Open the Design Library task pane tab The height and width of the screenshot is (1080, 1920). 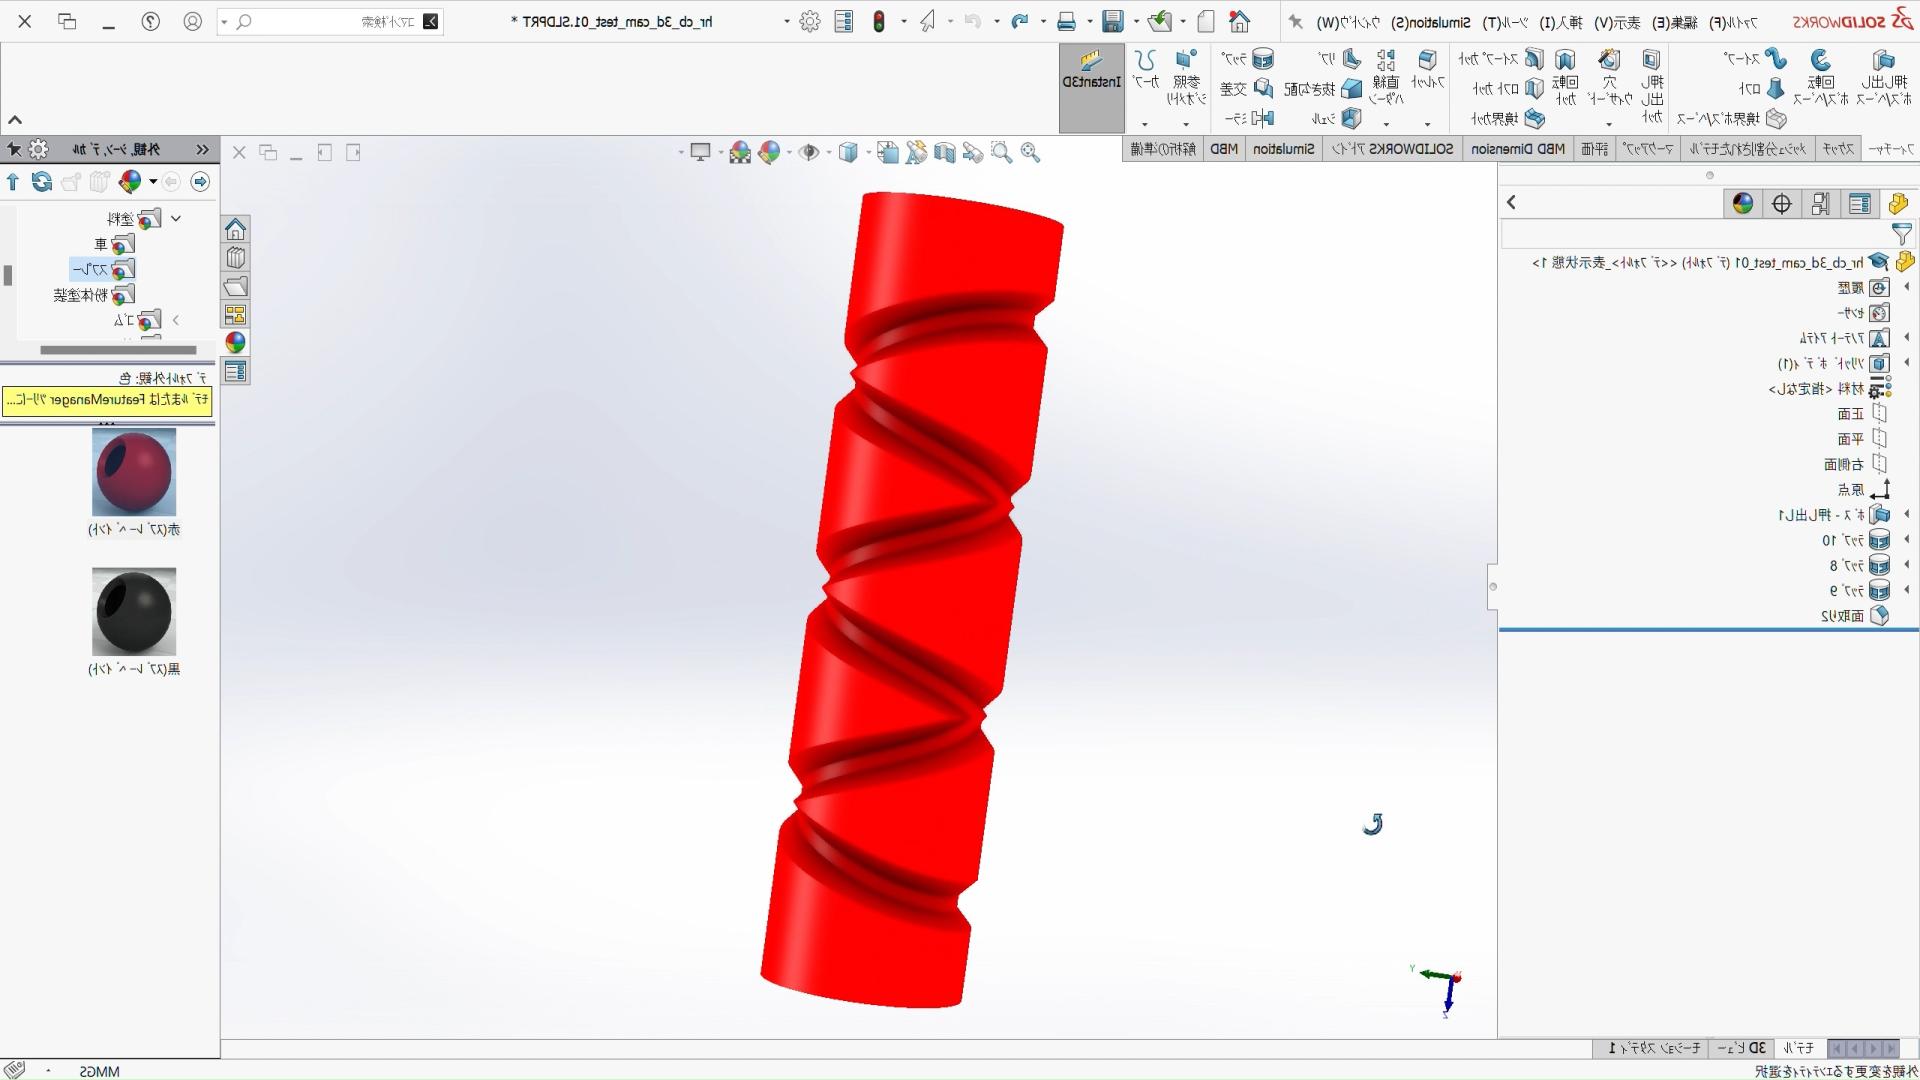tap(235, 258)
